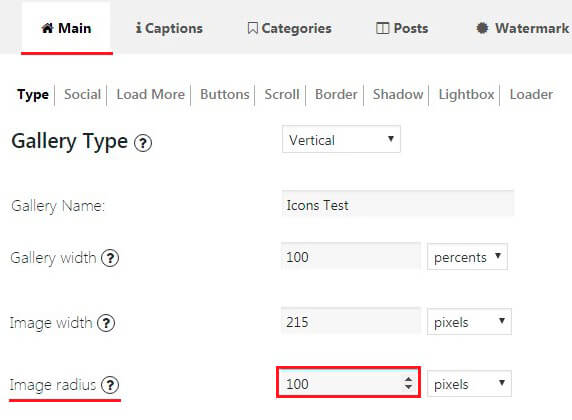
Task: Open the Gallery Type Vertical dropdown
Action: click(x=341, y=139)
